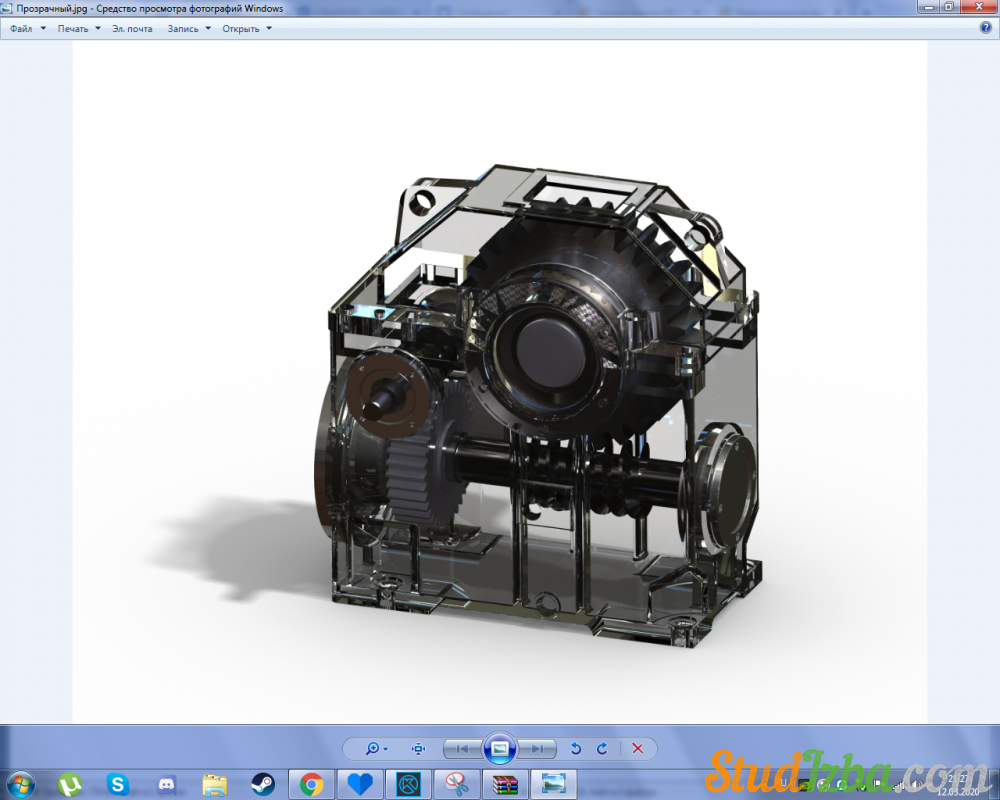This screenshot has width=1000, height=800.
Task: Open the zoom magnifier control
Action: (x=372, y=748)
